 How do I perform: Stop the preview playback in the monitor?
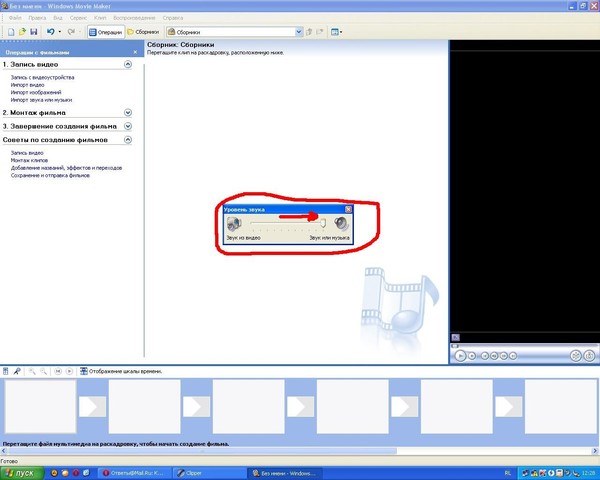472,356
